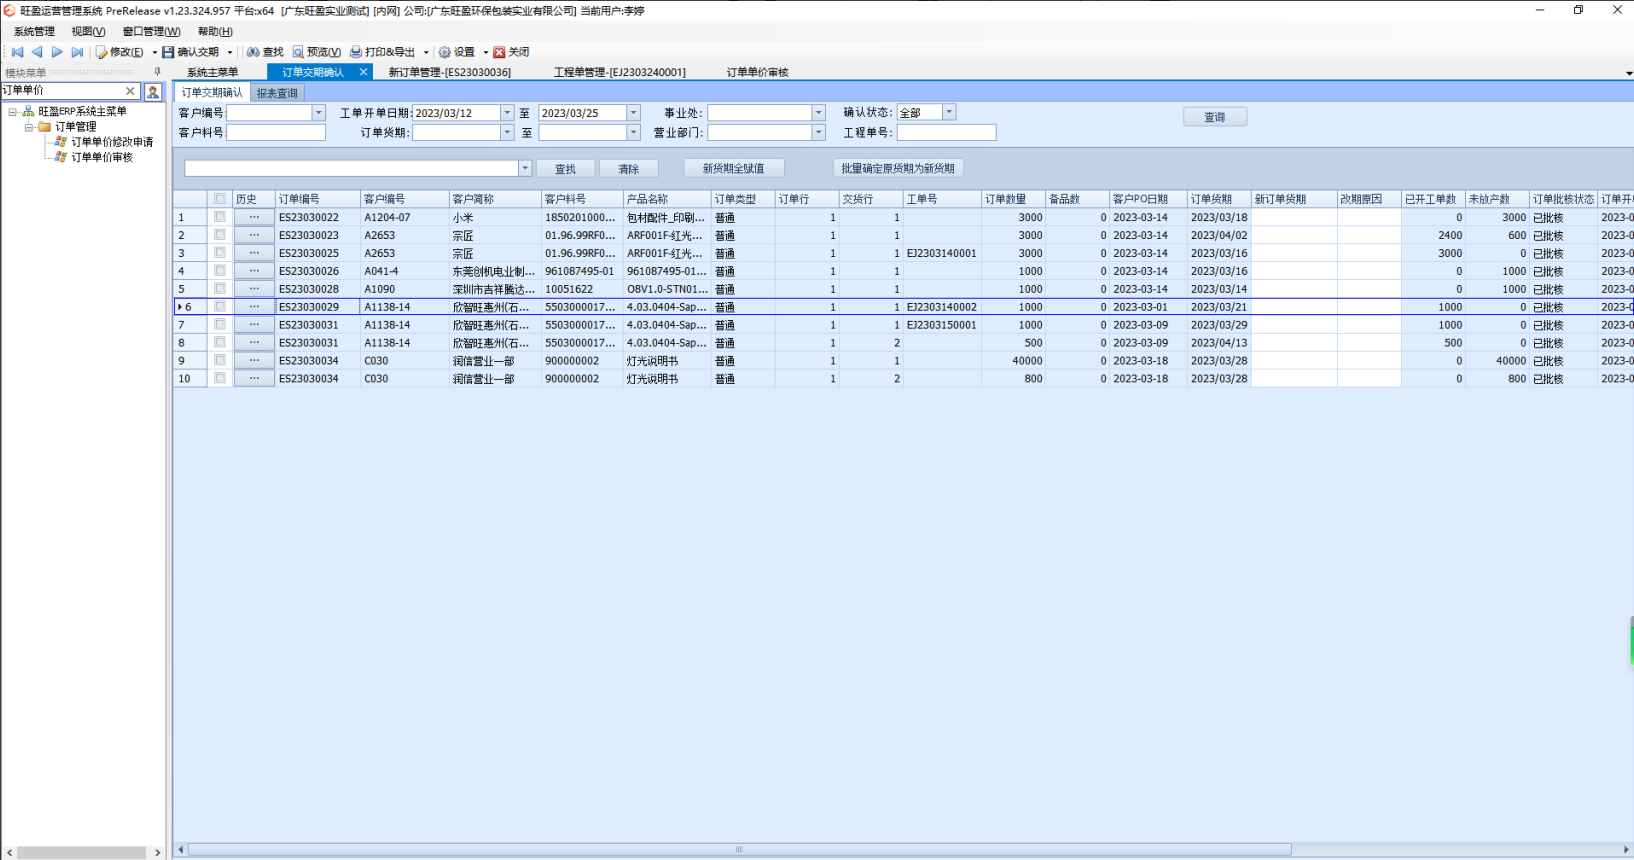The width and height of the screenshot is (1634, 860).
Task: Open end date 2023/03/25 dropdown
Action: click(x=633, y=113)
